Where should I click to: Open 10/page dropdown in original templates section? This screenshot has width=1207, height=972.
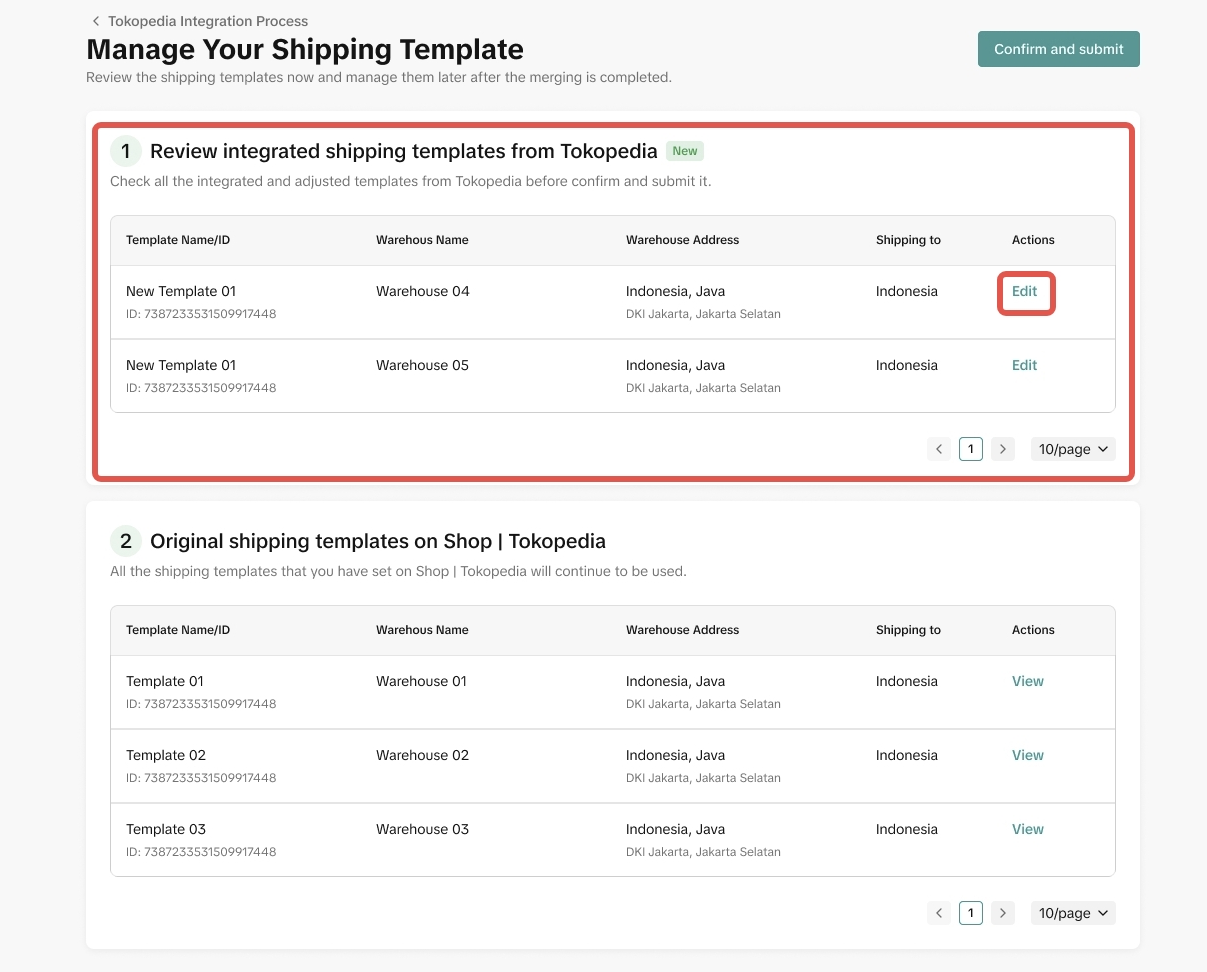pyautogui.click(x=1073, y=913)
